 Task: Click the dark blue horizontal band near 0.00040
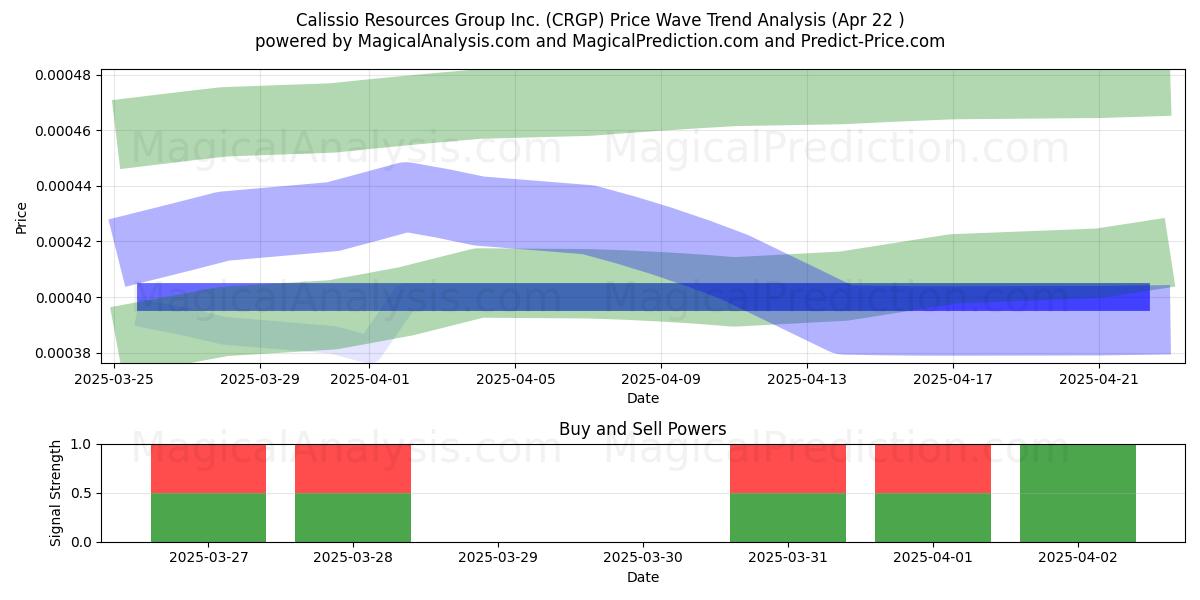pos(643,297)
